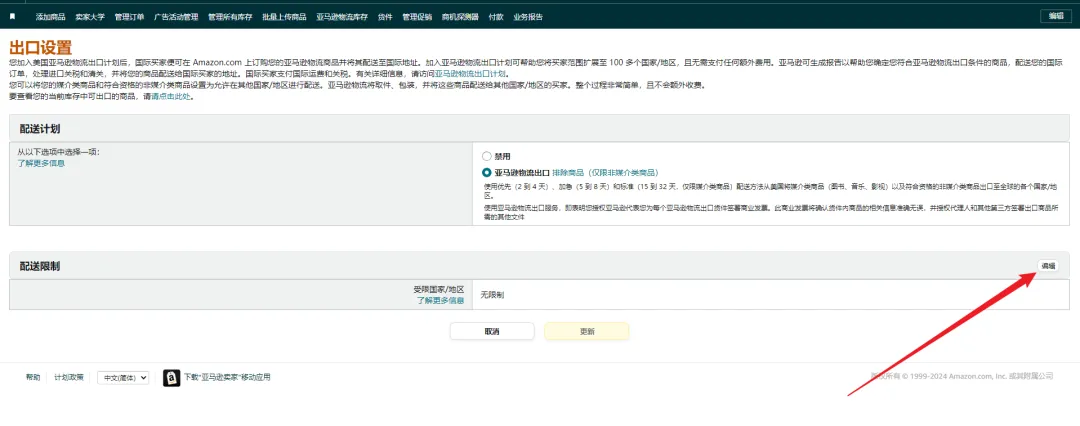Image resolution: width=1080 pixels, height=426 pixels.
Task: Open 管理促销 in top navigation
Action: [x=417, y=17]
